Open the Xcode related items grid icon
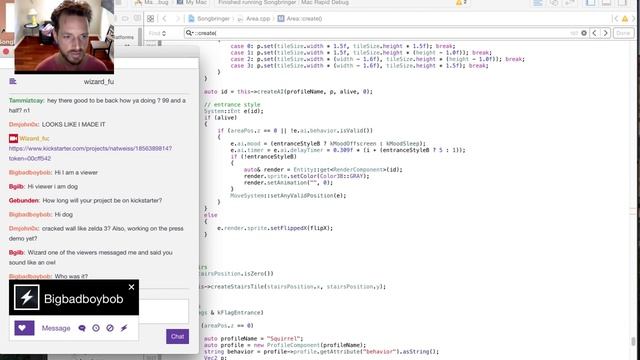Screen dimensions: 640x360 151,19
